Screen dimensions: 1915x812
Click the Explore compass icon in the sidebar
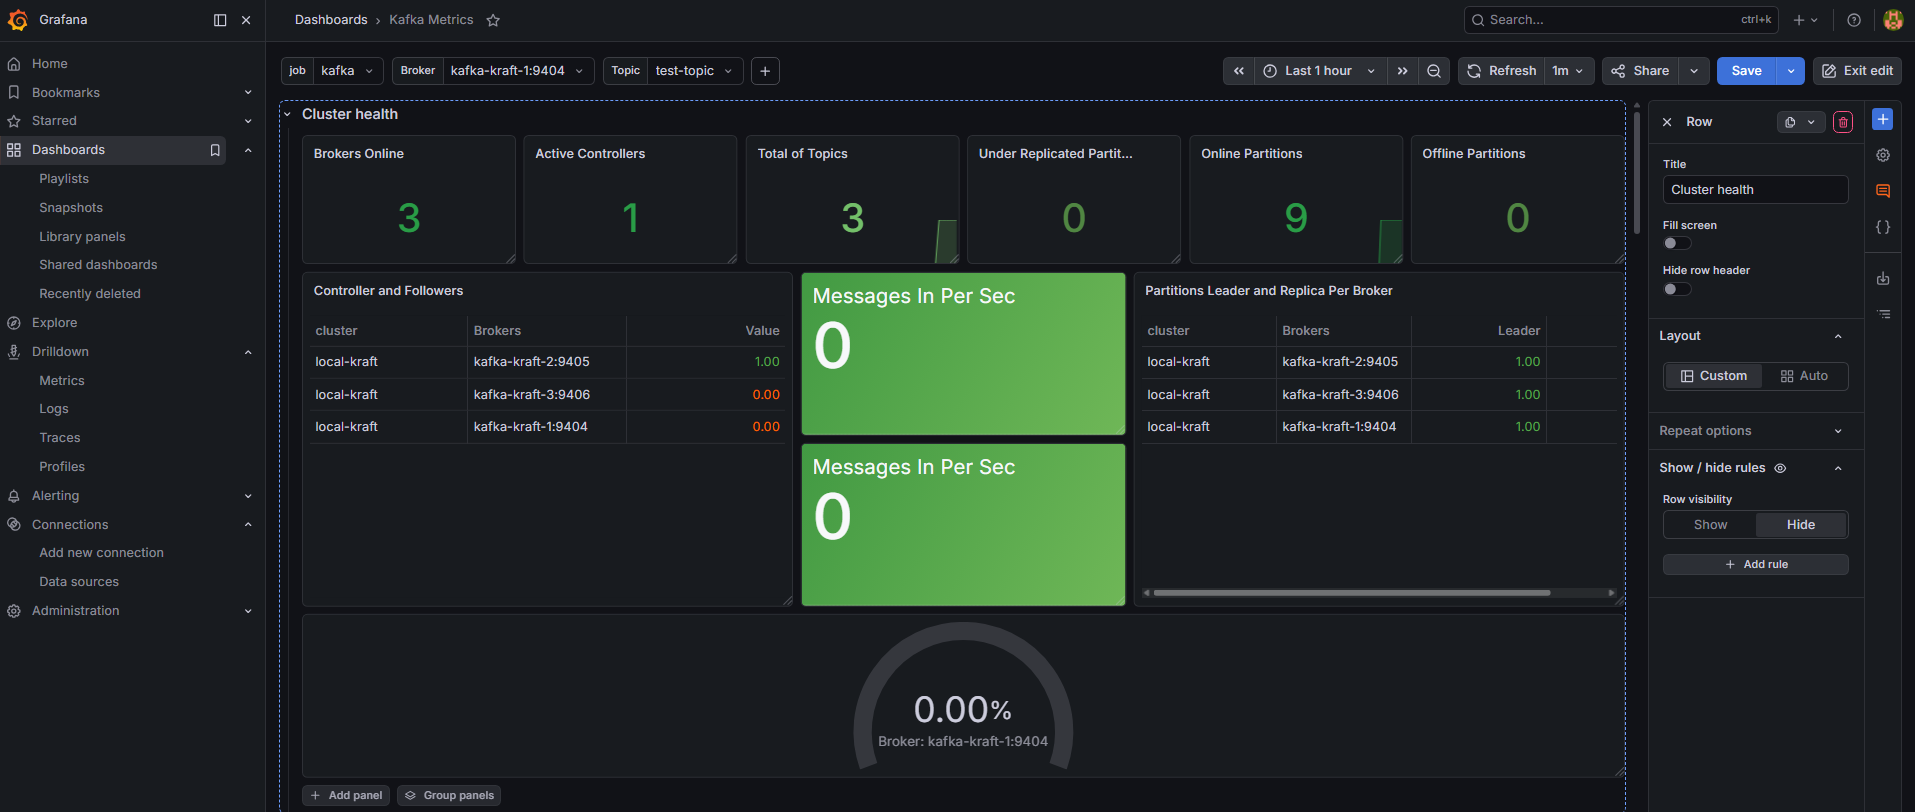(14, 323)
